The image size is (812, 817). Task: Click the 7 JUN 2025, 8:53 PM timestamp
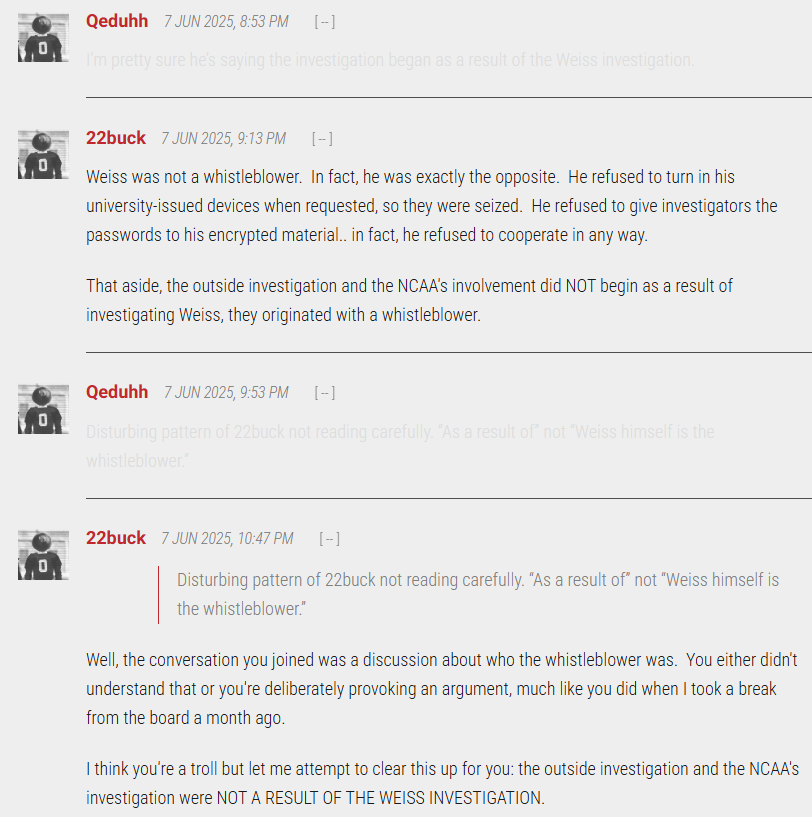point(226,21)
